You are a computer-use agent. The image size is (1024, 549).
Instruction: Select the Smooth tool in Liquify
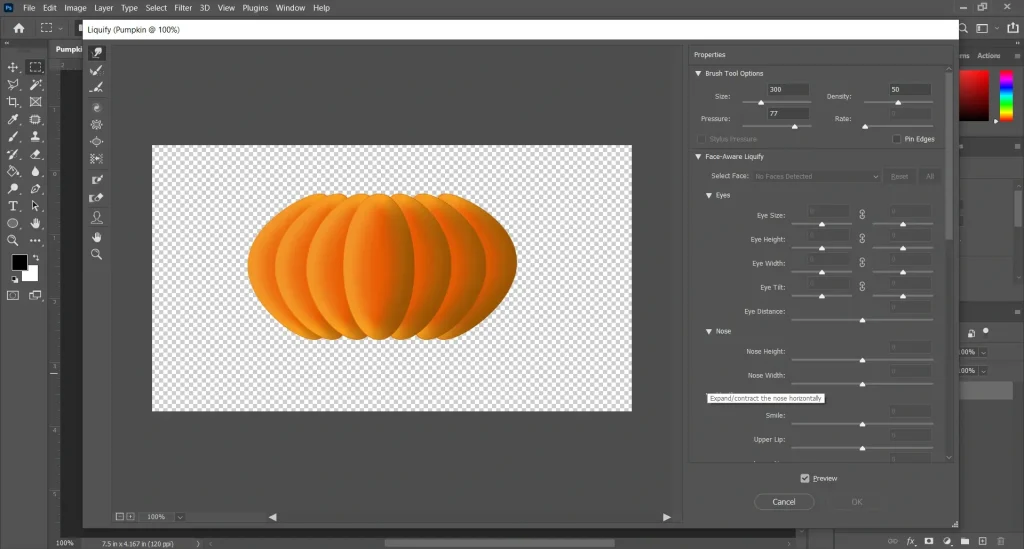[97, 87]
